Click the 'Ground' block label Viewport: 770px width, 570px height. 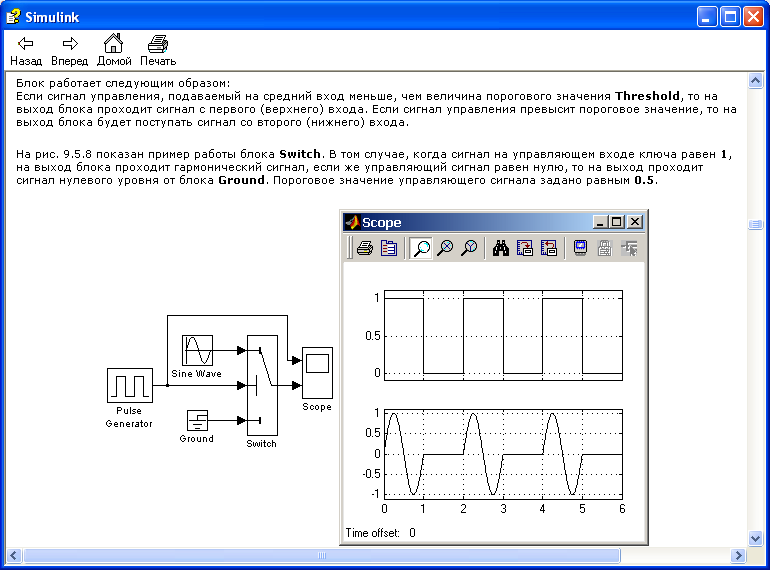[196, 439]
